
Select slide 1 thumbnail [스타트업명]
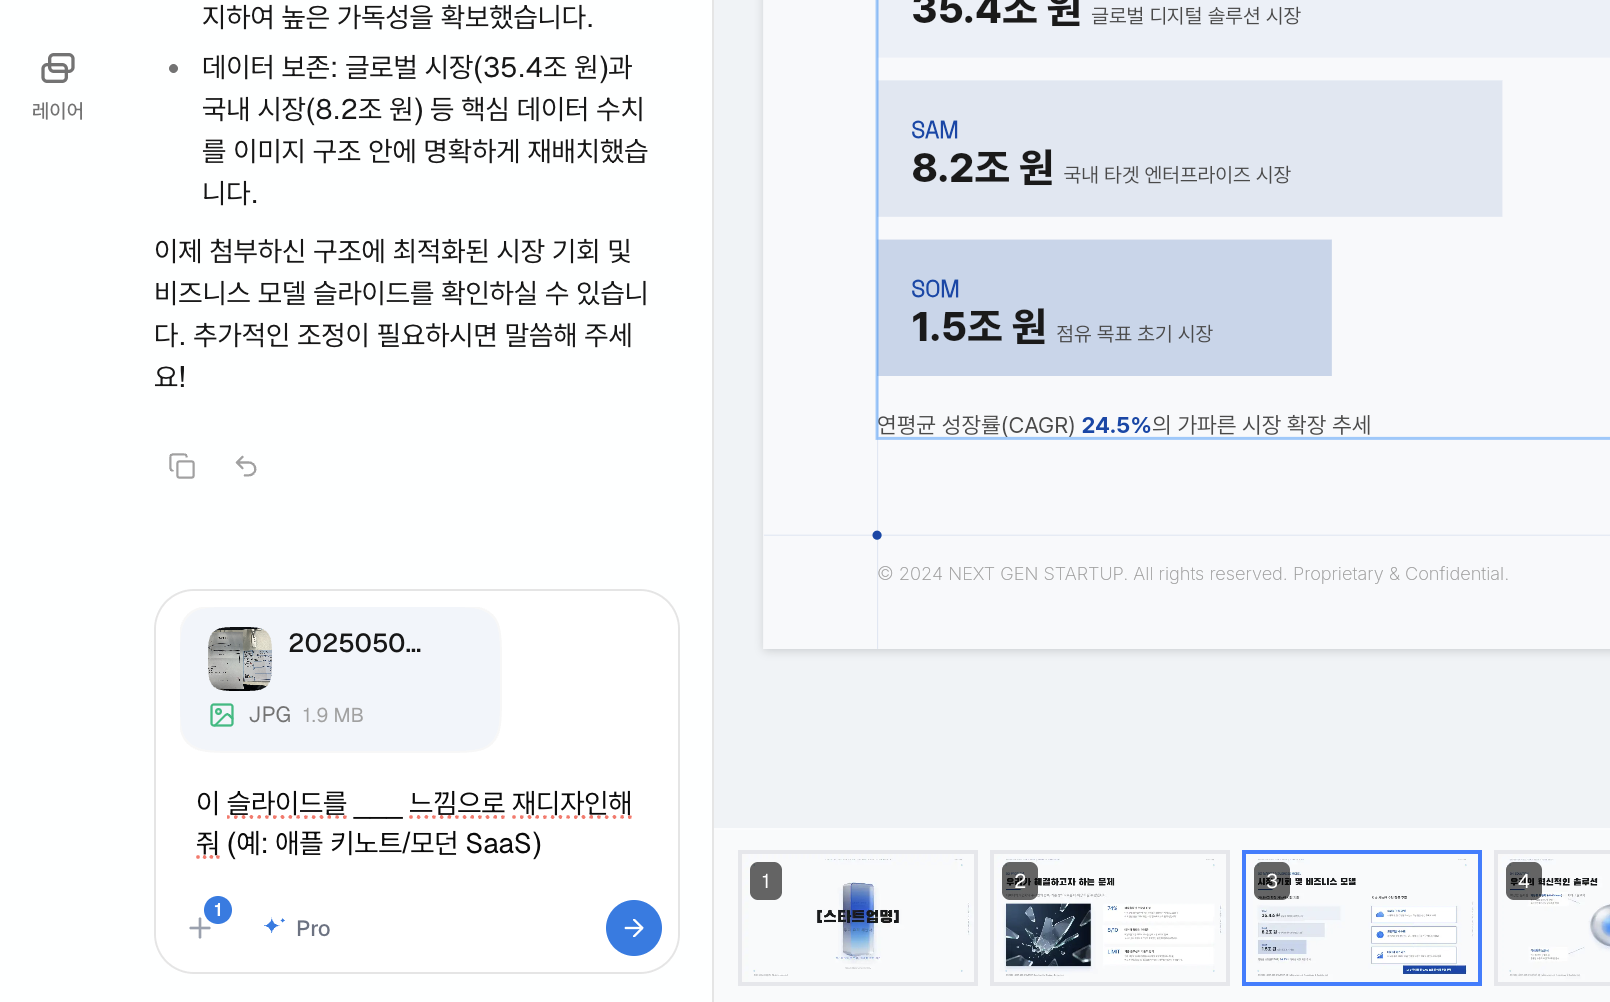pos(858,918)
